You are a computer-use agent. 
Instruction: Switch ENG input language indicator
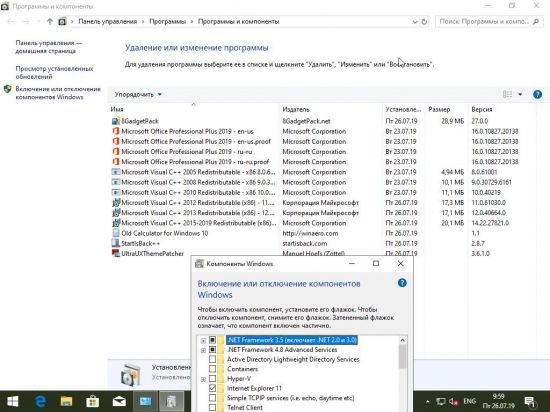pyautogui.click(x=470, y=401)
